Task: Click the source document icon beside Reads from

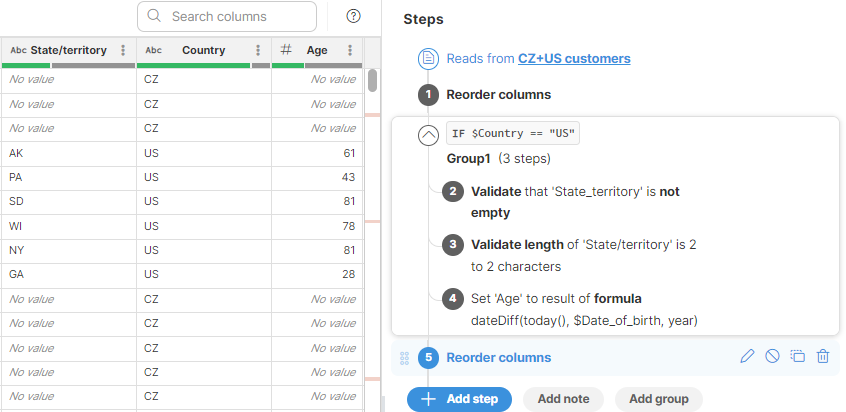Action: click(427, 59)
